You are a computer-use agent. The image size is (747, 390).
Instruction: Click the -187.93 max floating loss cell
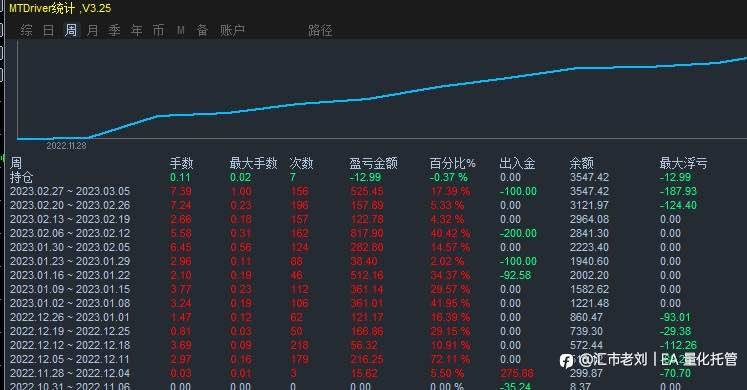coord(678,191)
